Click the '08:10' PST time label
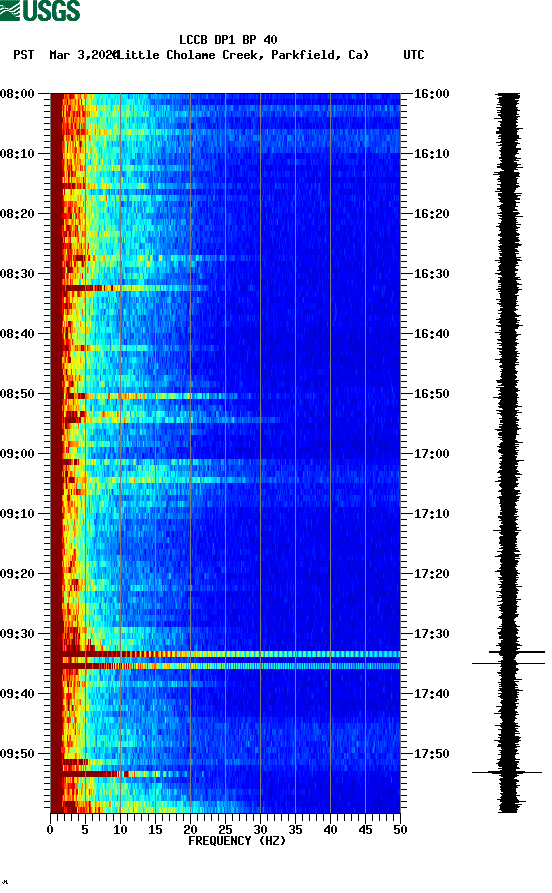 tap(17, 154)
